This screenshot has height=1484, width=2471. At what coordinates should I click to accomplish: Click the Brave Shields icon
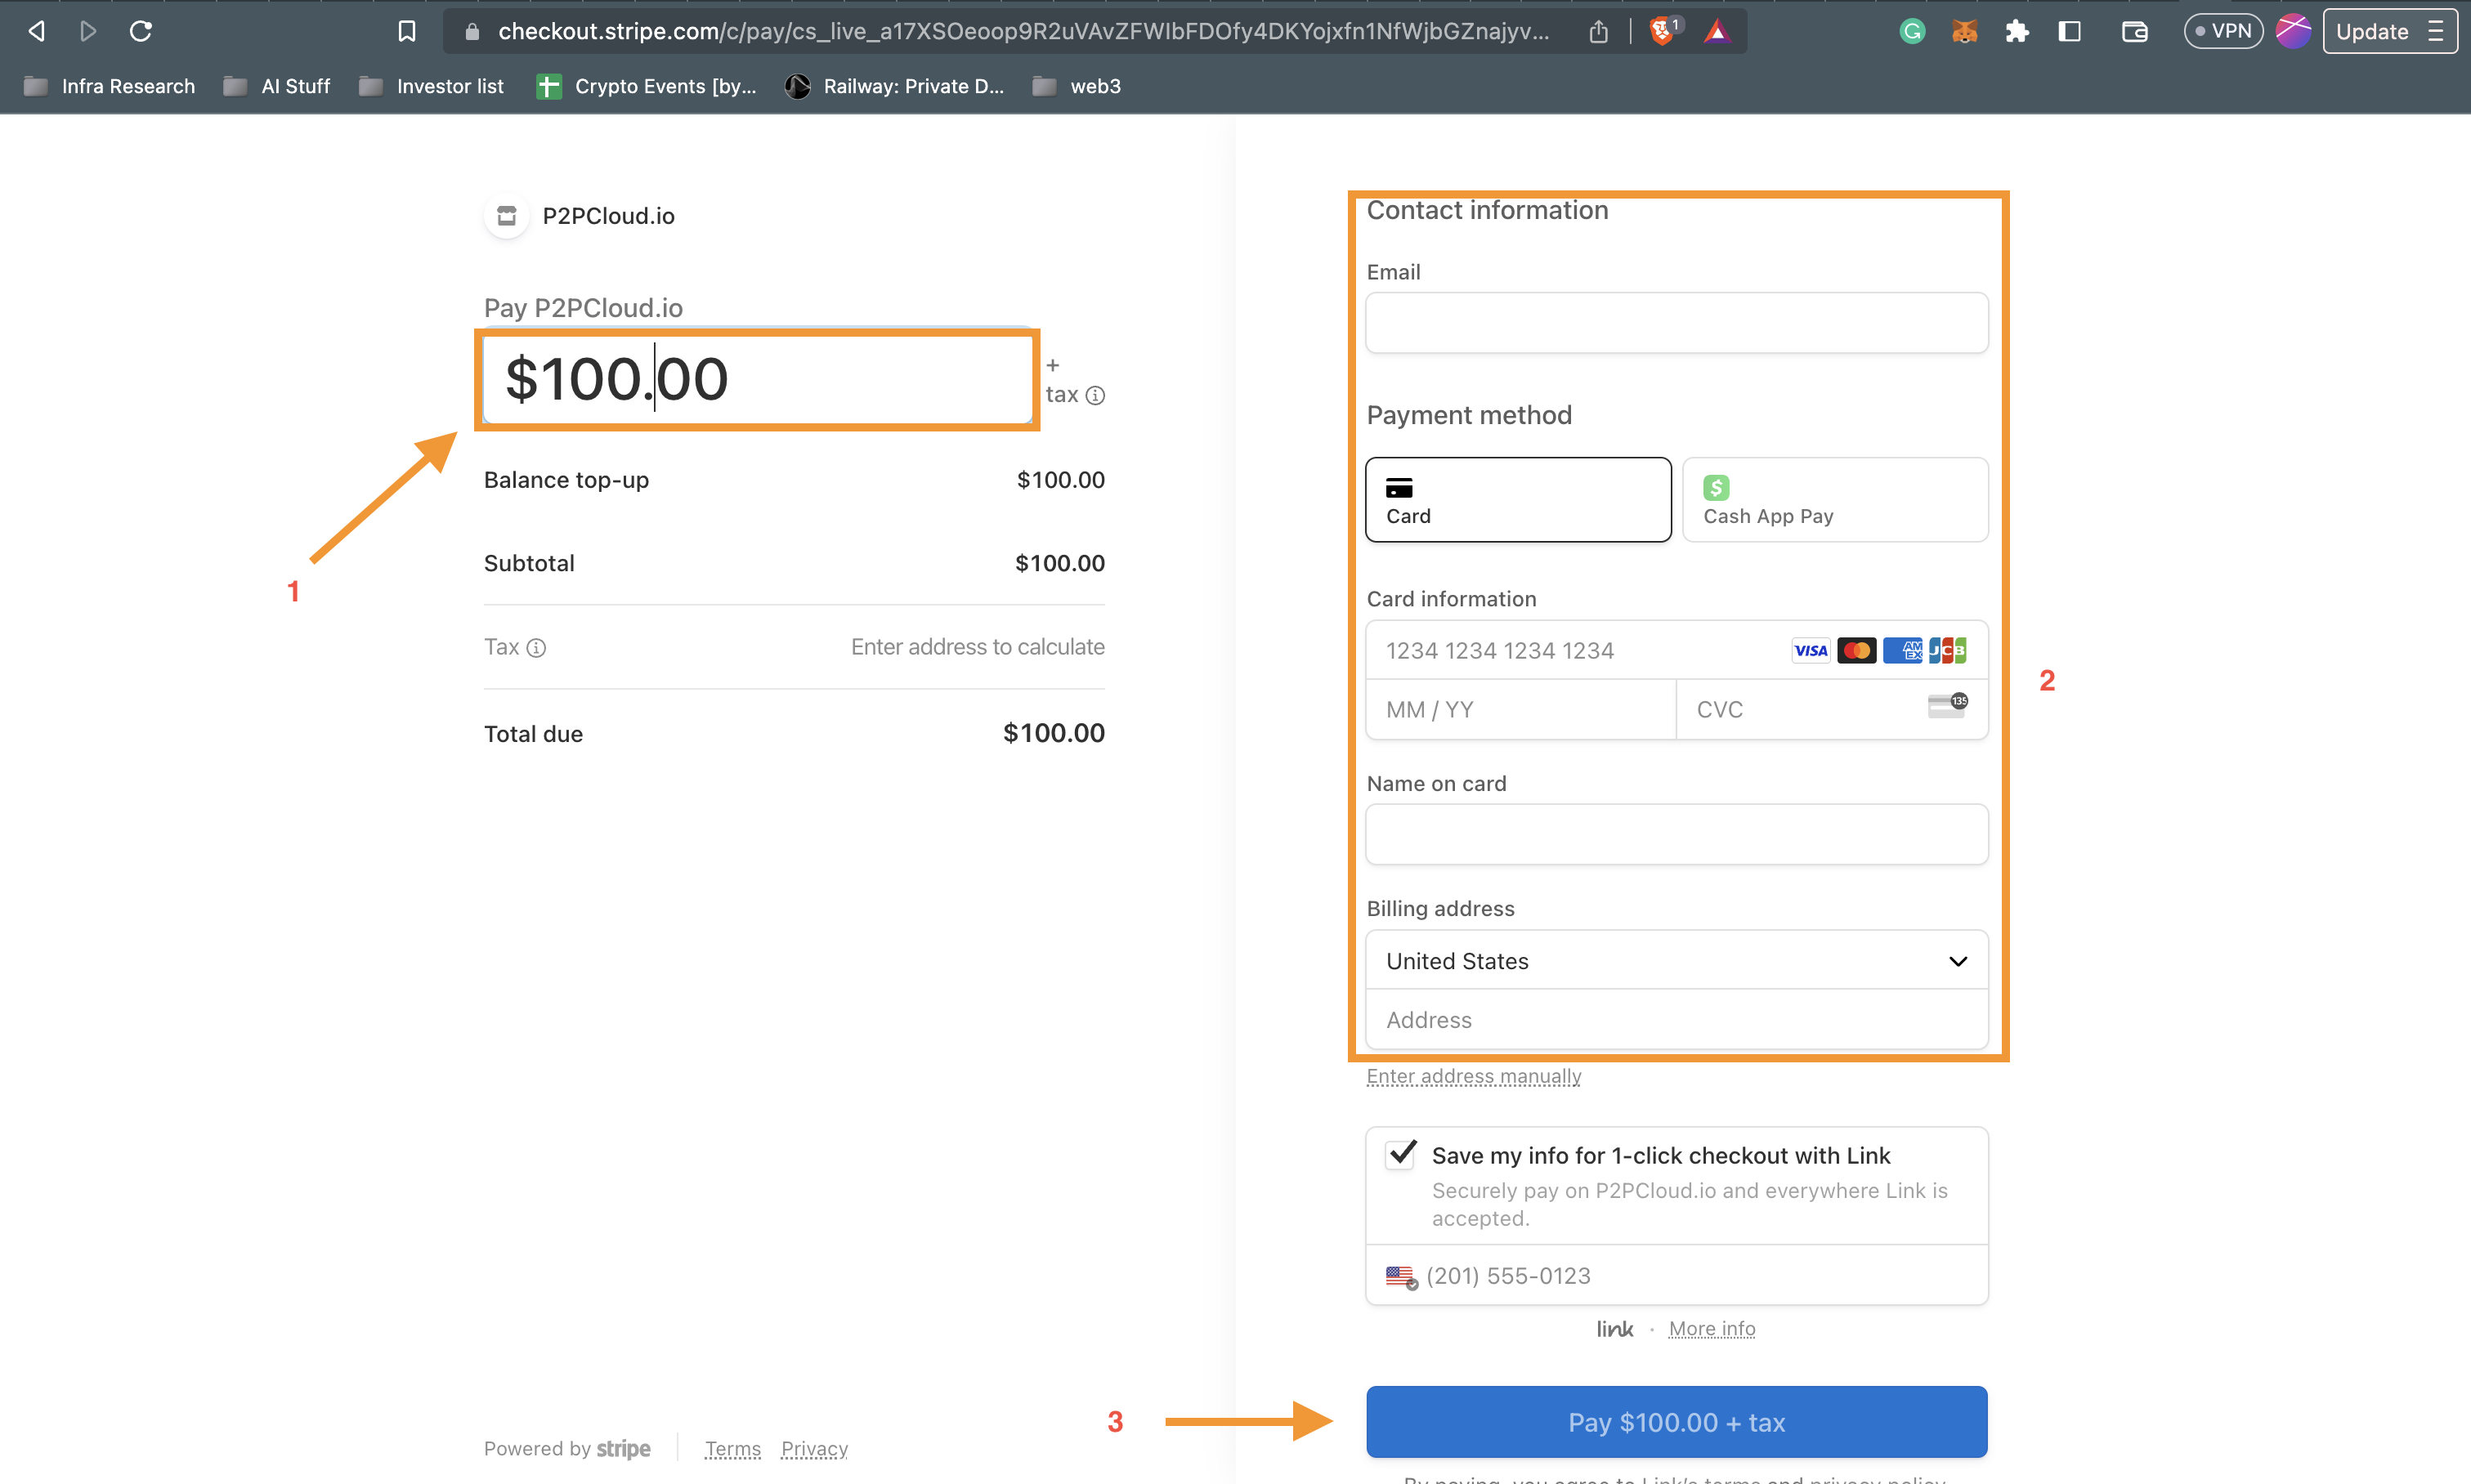point(1662,31)
